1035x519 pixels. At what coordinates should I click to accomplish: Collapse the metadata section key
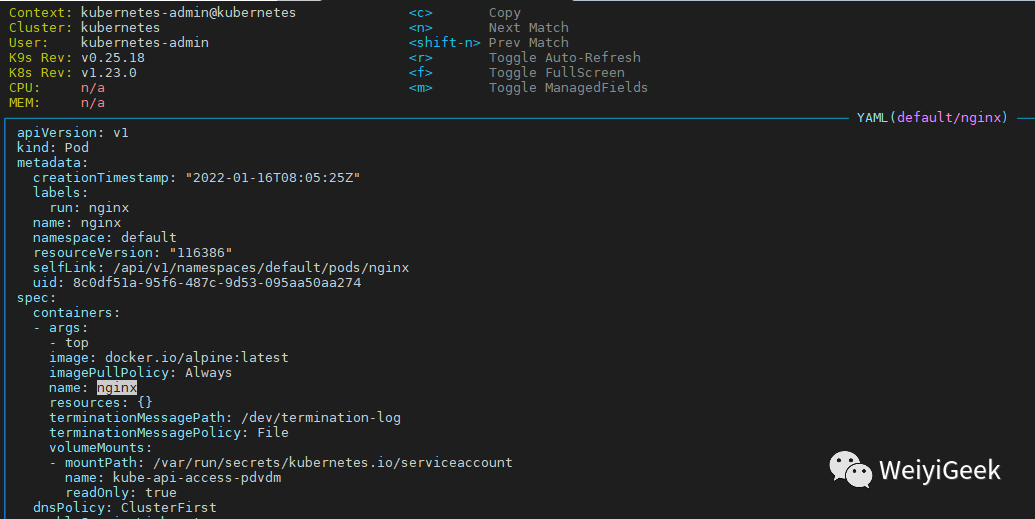[52, 163]
